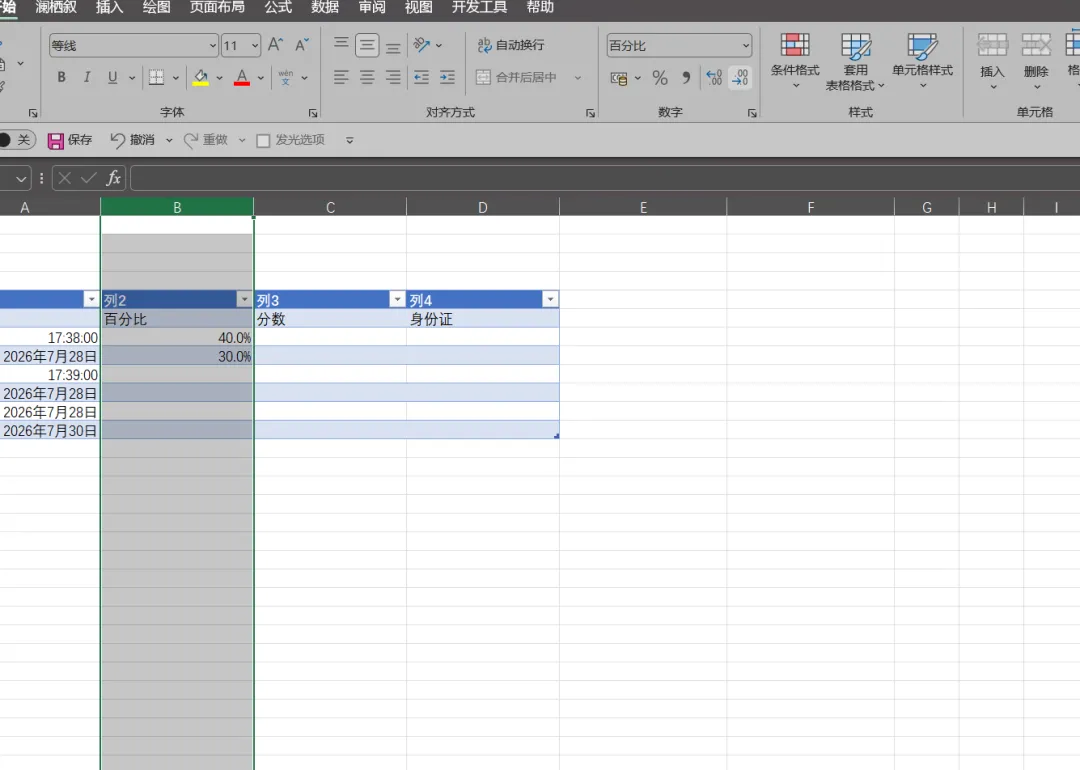Open the 页面布局 ribbon tab
The image size is (1080, 770).
217,8
